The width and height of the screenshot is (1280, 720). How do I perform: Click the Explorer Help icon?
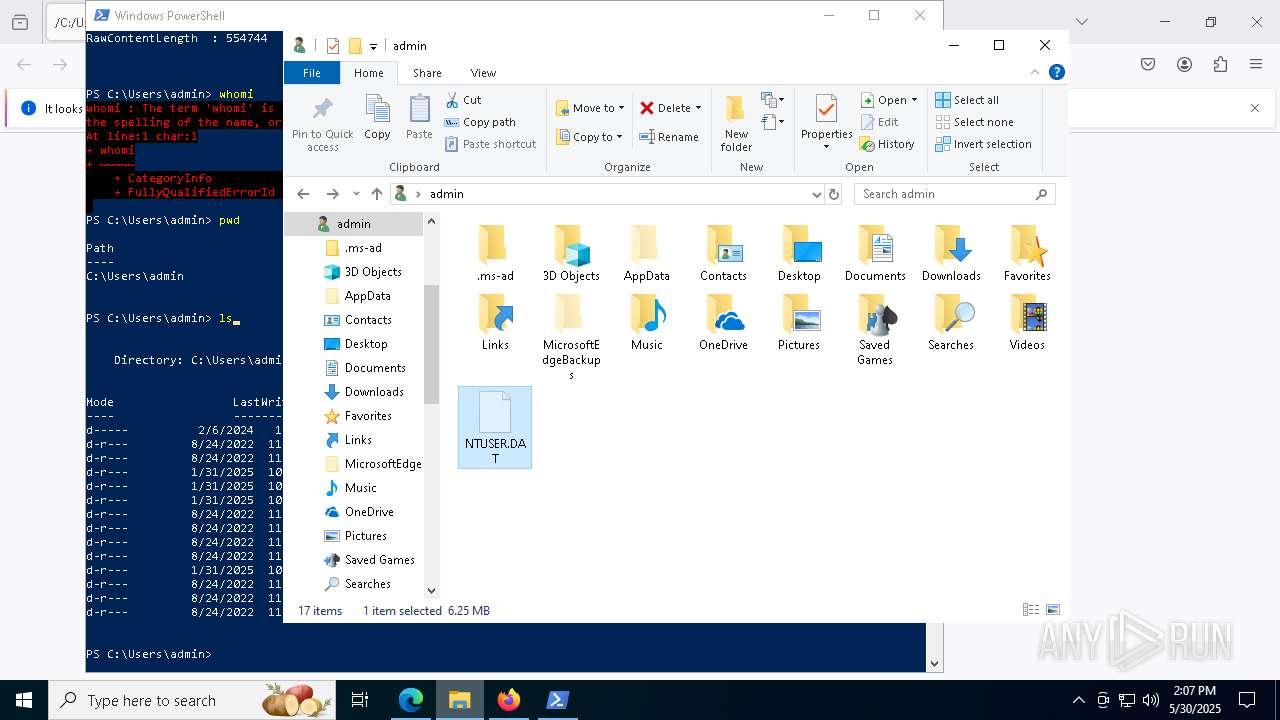pyautogui.click(x=1057, y=72)
